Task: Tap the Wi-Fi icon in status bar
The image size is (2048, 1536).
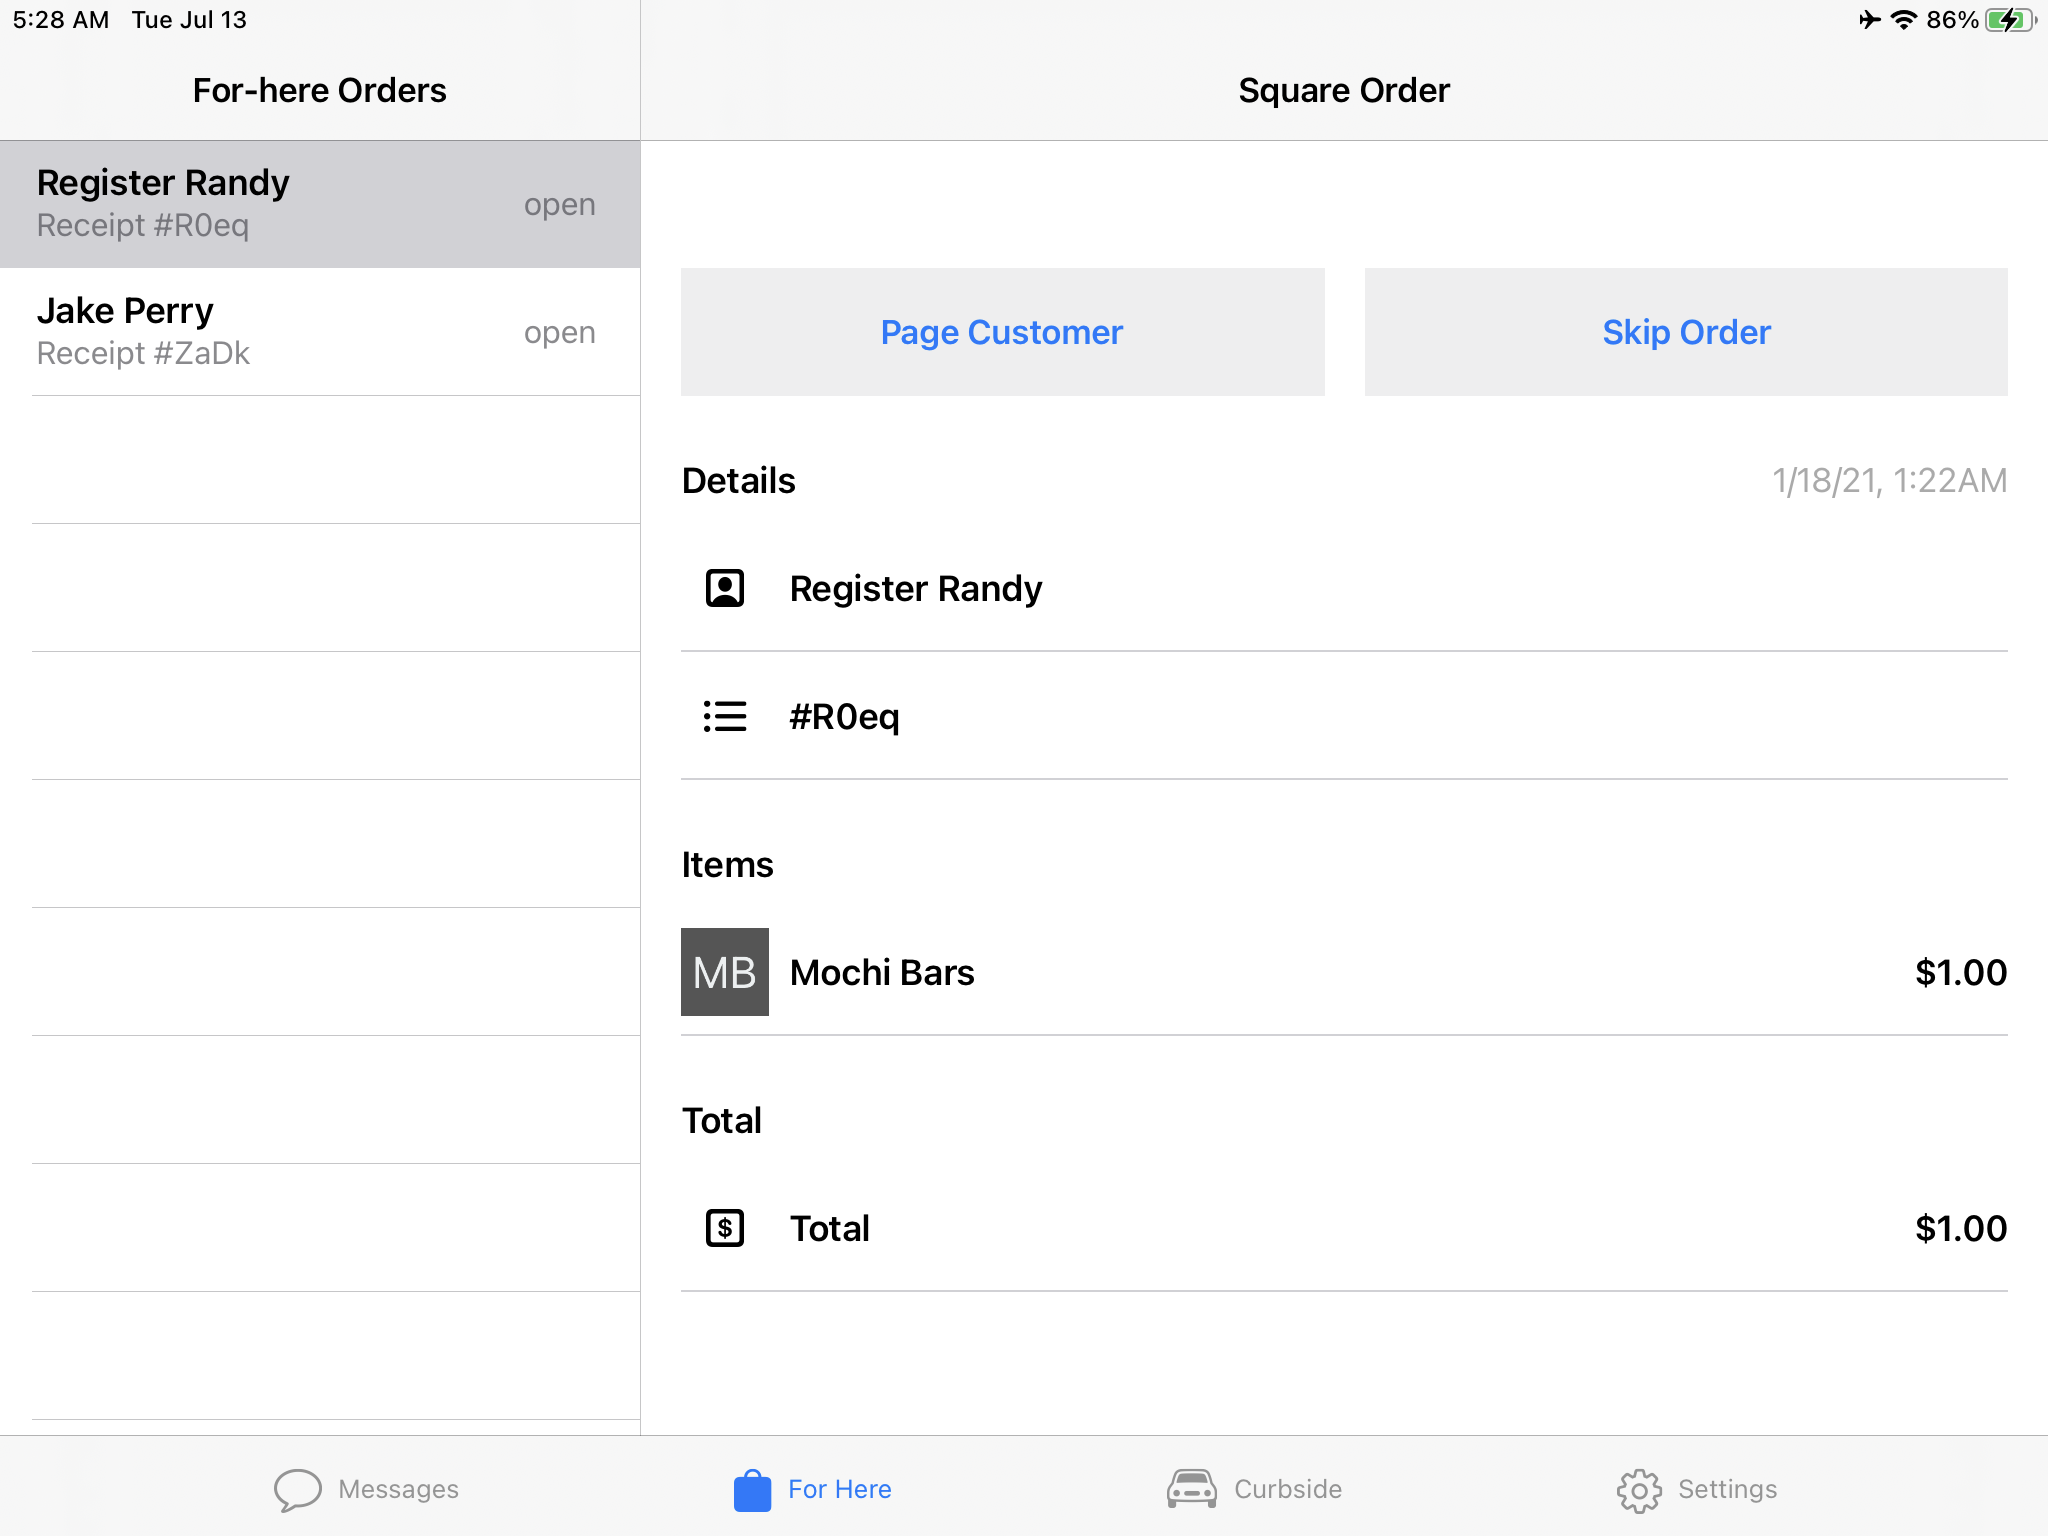Action: 1904,20
